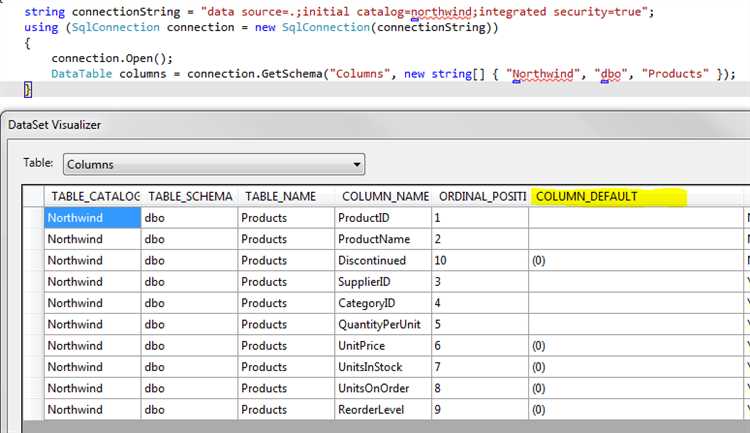Click ordinal position 5 in QuantityPerUnit row
The image size is (750, 433).
click(x=480, y=324)
